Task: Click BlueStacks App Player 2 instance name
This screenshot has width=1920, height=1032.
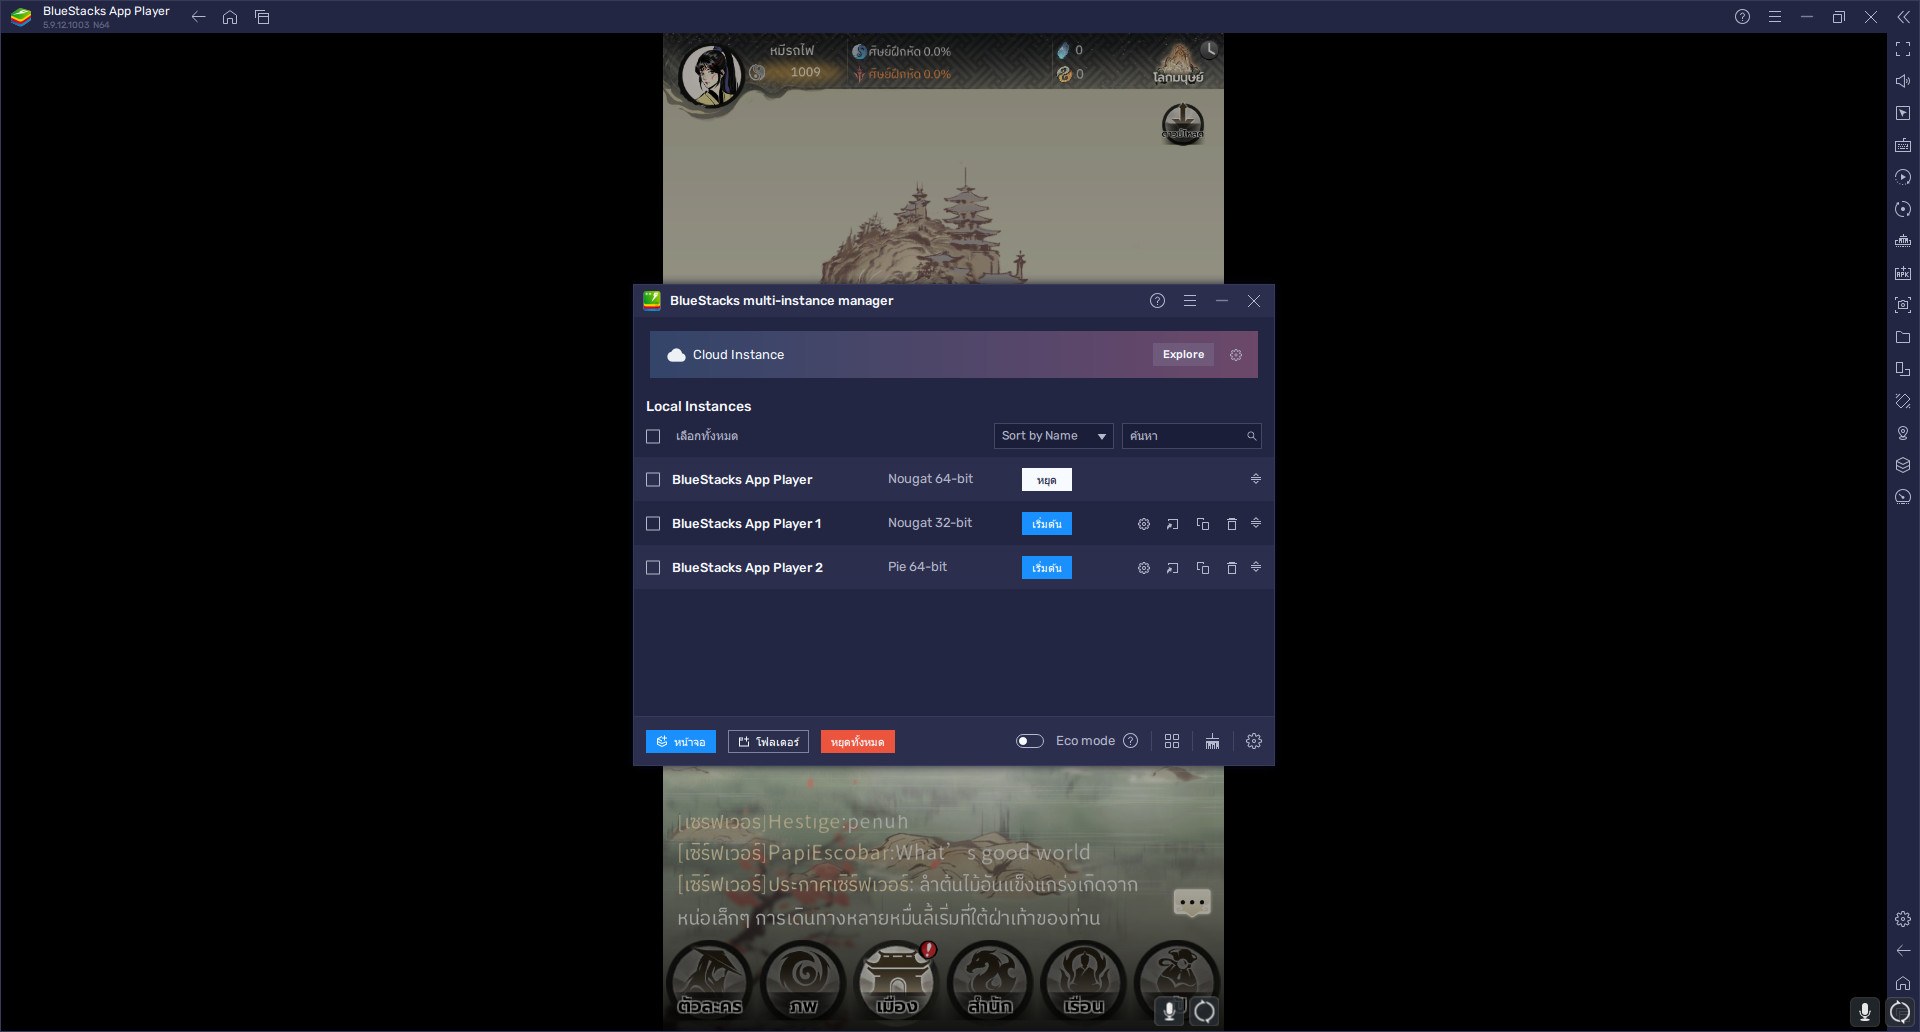Action: 747,568
